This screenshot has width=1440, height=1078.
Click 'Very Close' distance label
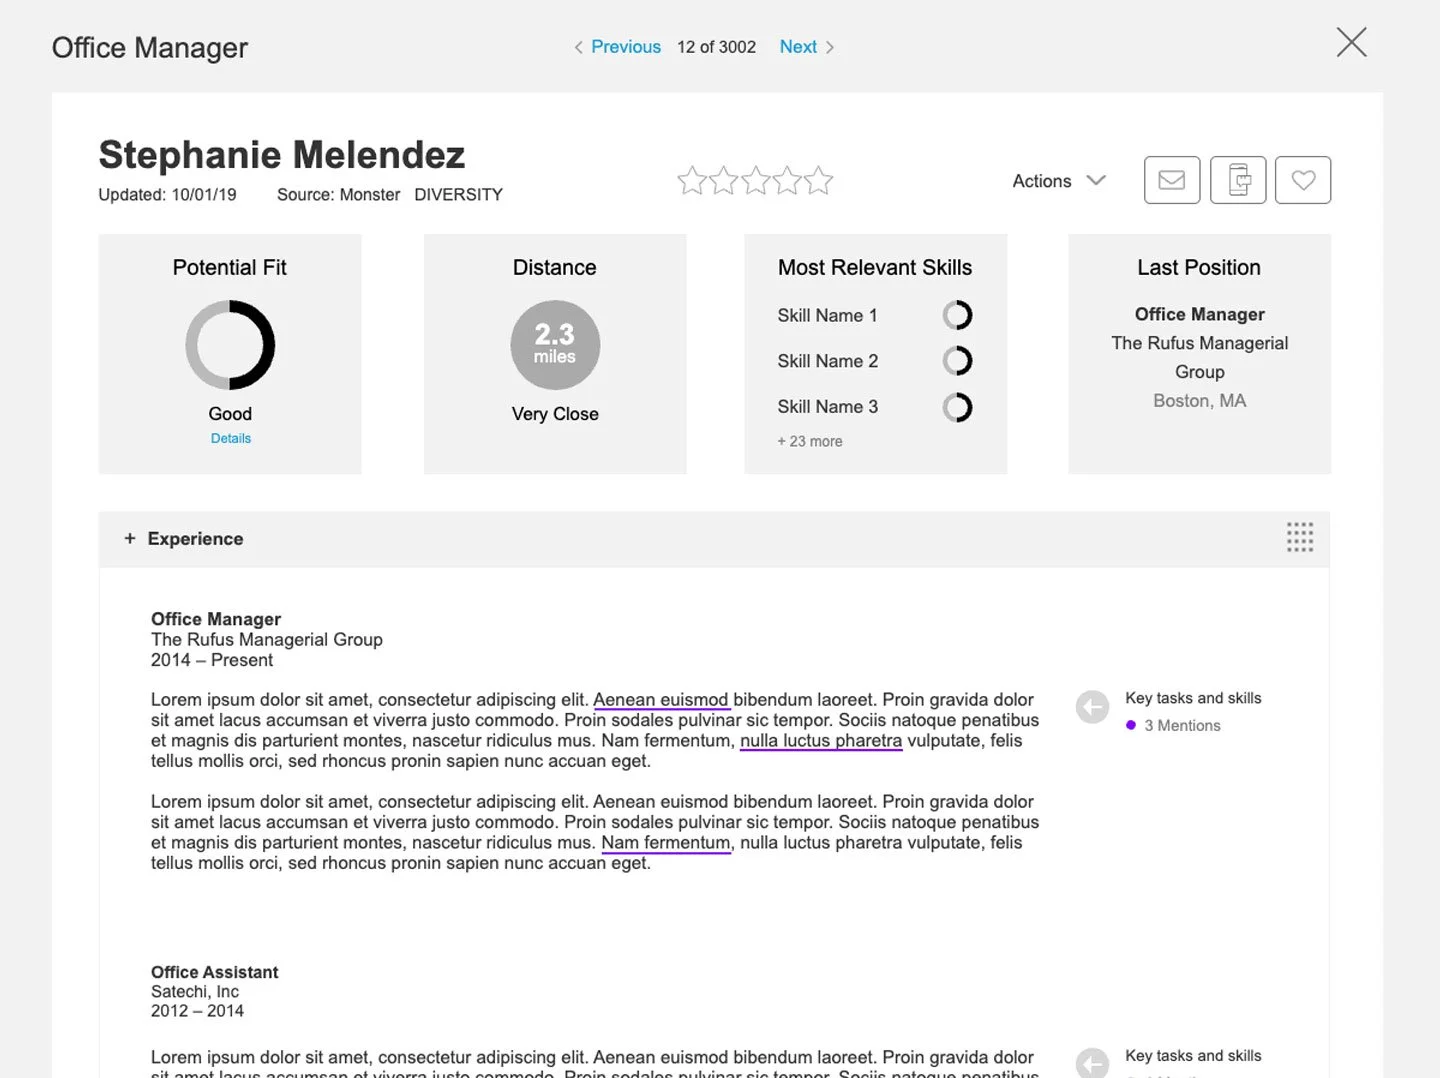click(555, 414)
